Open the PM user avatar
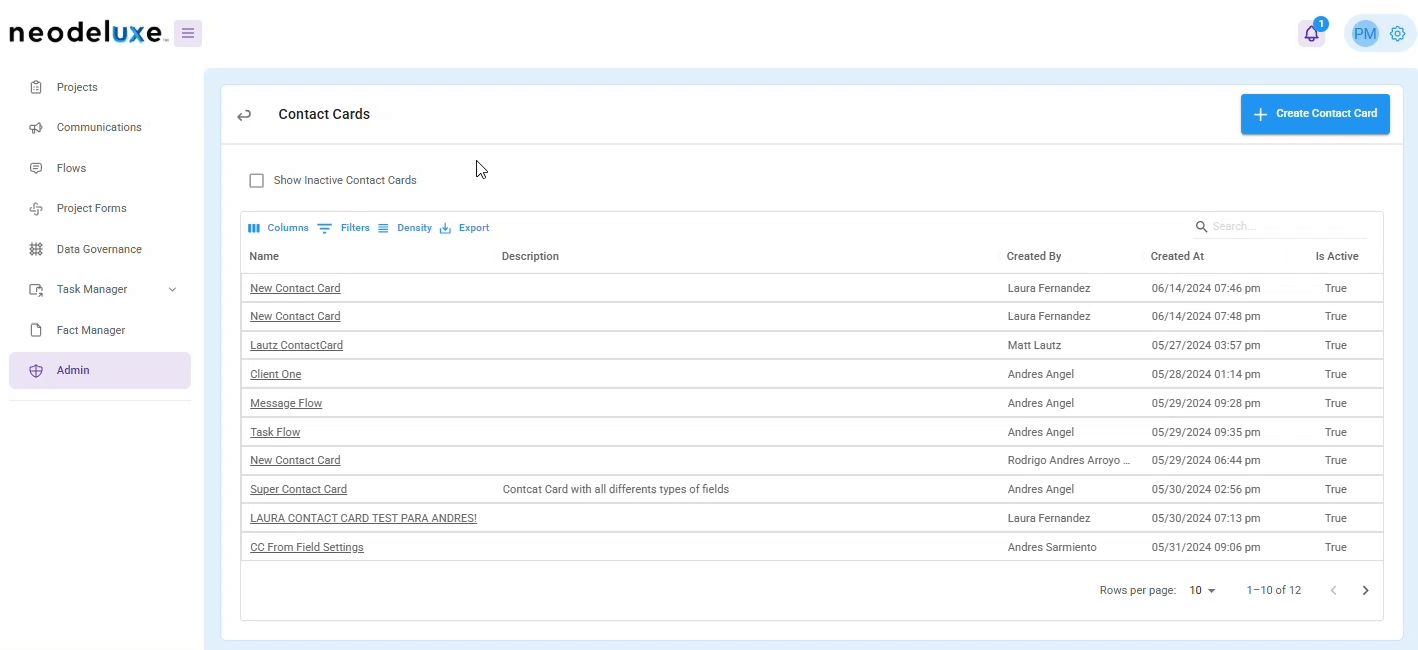Screen dimensions: 1418x650 click(1365, 34)
